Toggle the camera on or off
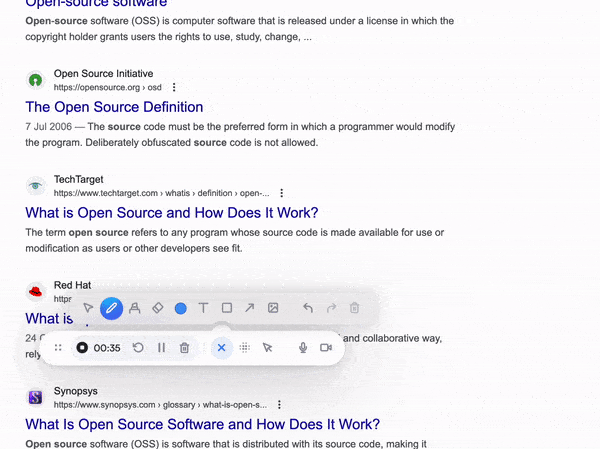 (x=325, y=348)
